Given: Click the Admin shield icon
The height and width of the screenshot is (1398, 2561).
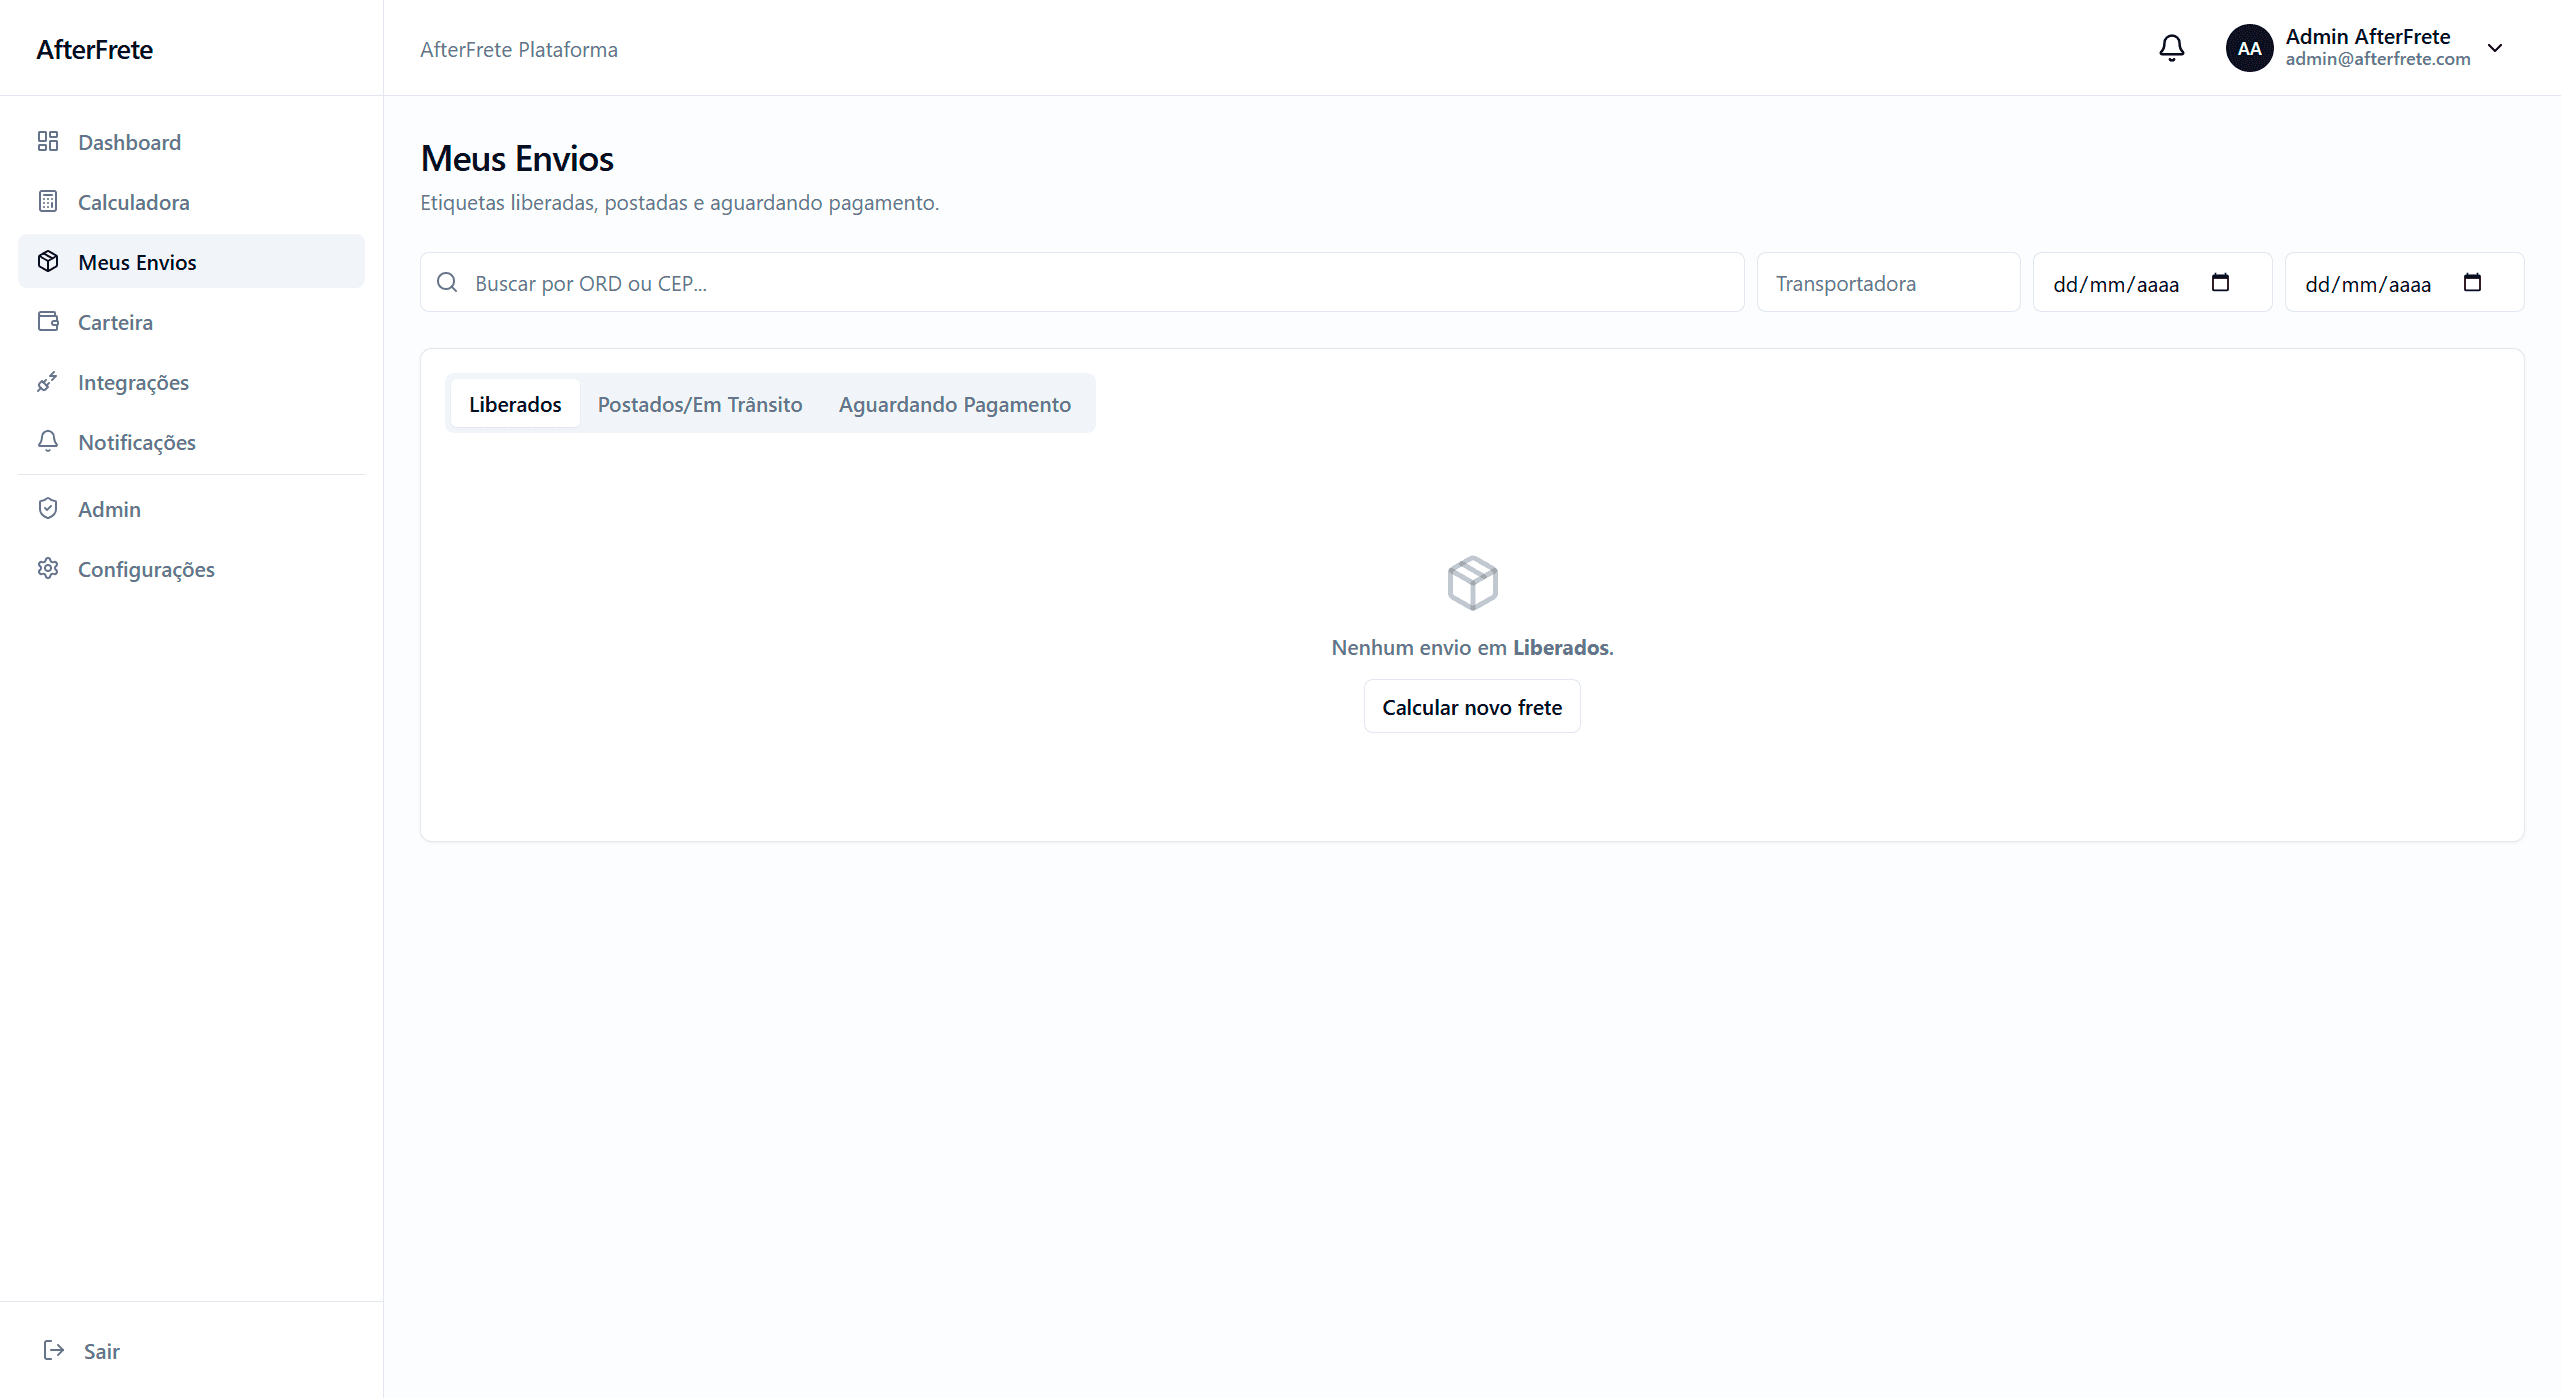Looking at the screenshot, I should coord(48,508).
